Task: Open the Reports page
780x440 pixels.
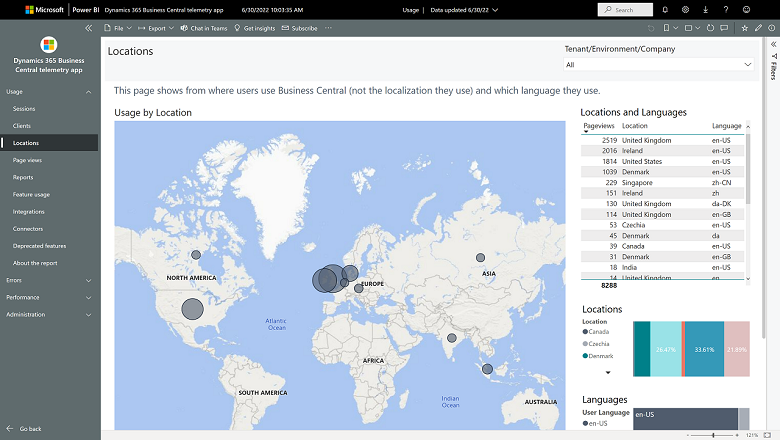Action: 23,177
